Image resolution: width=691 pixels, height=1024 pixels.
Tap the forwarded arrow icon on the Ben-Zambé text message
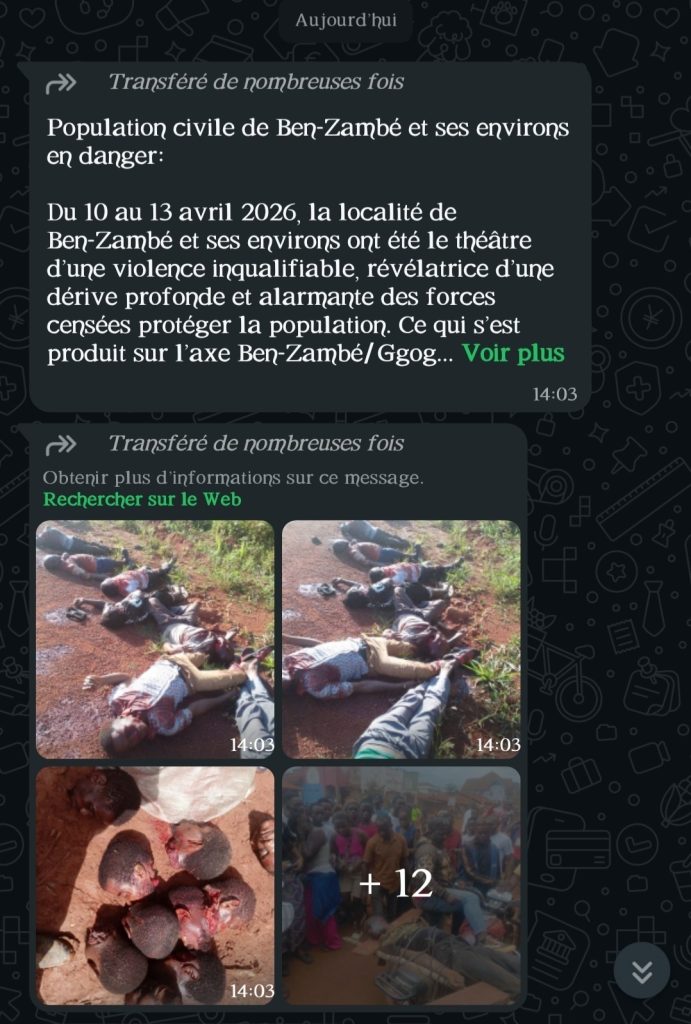coord(61,84)
